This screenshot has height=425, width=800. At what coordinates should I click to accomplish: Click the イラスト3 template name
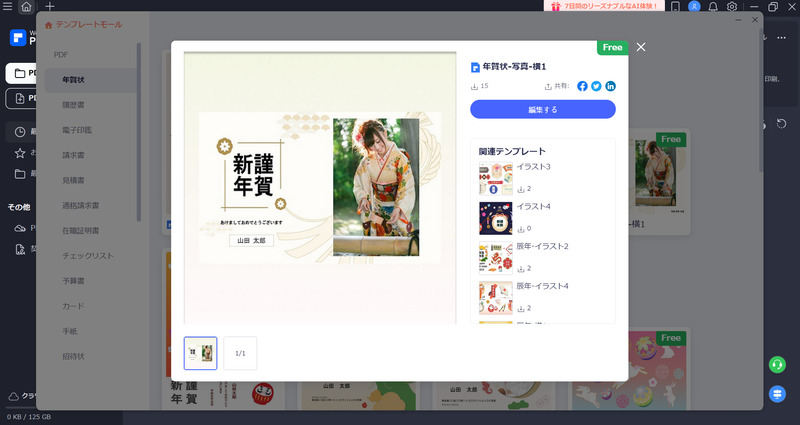(534, 167)
